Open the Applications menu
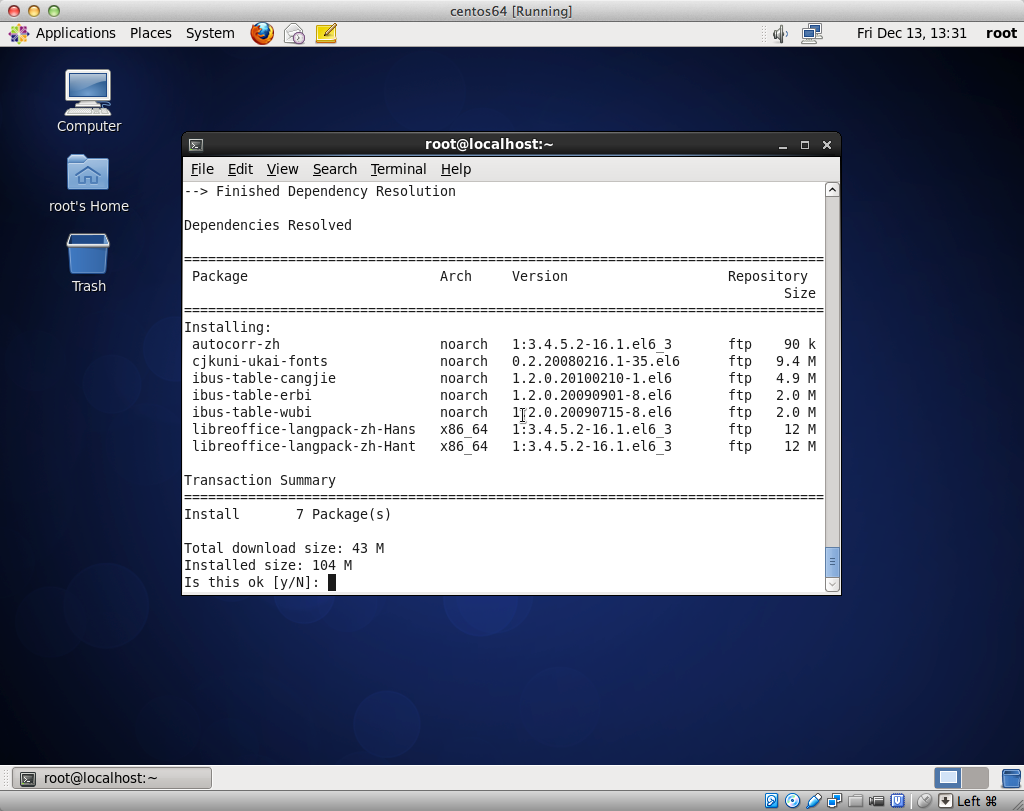Image resolution: width=1024 pixels, height=811 pixels. (x=75, y=33)
